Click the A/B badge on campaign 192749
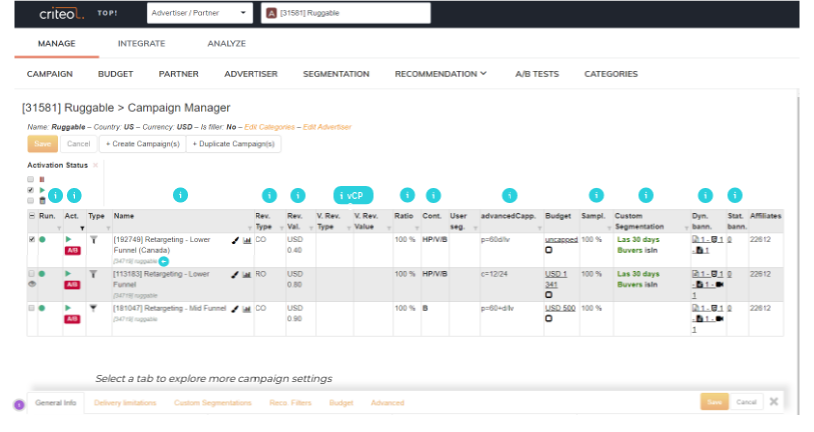 tap(72, 250)
